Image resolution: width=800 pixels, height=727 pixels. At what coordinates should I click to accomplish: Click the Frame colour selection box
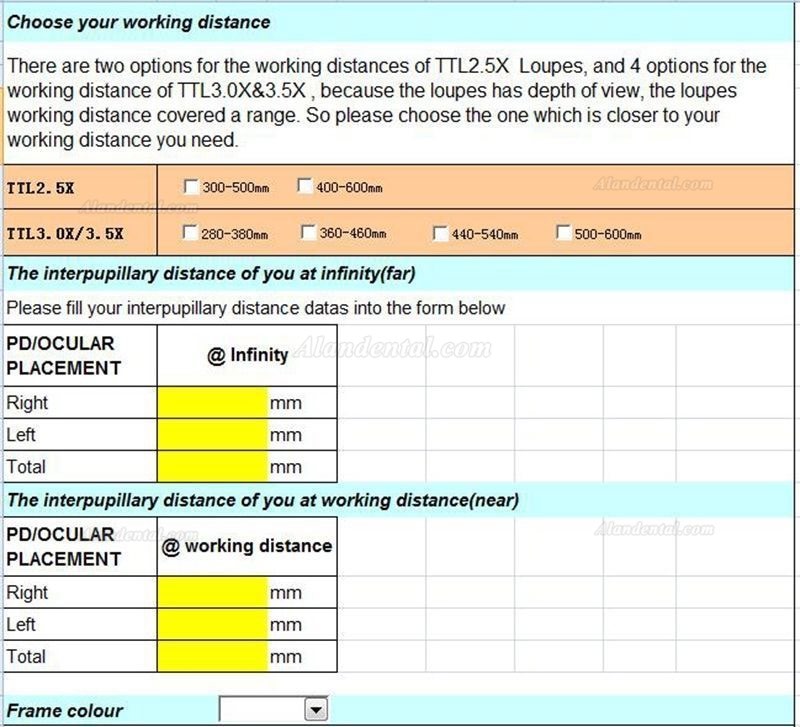click(x=262, y=710)
